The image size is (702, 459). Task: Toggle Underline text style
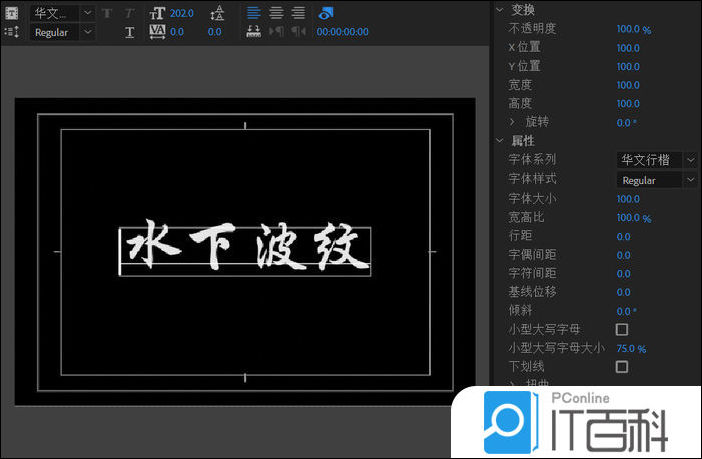129,32
